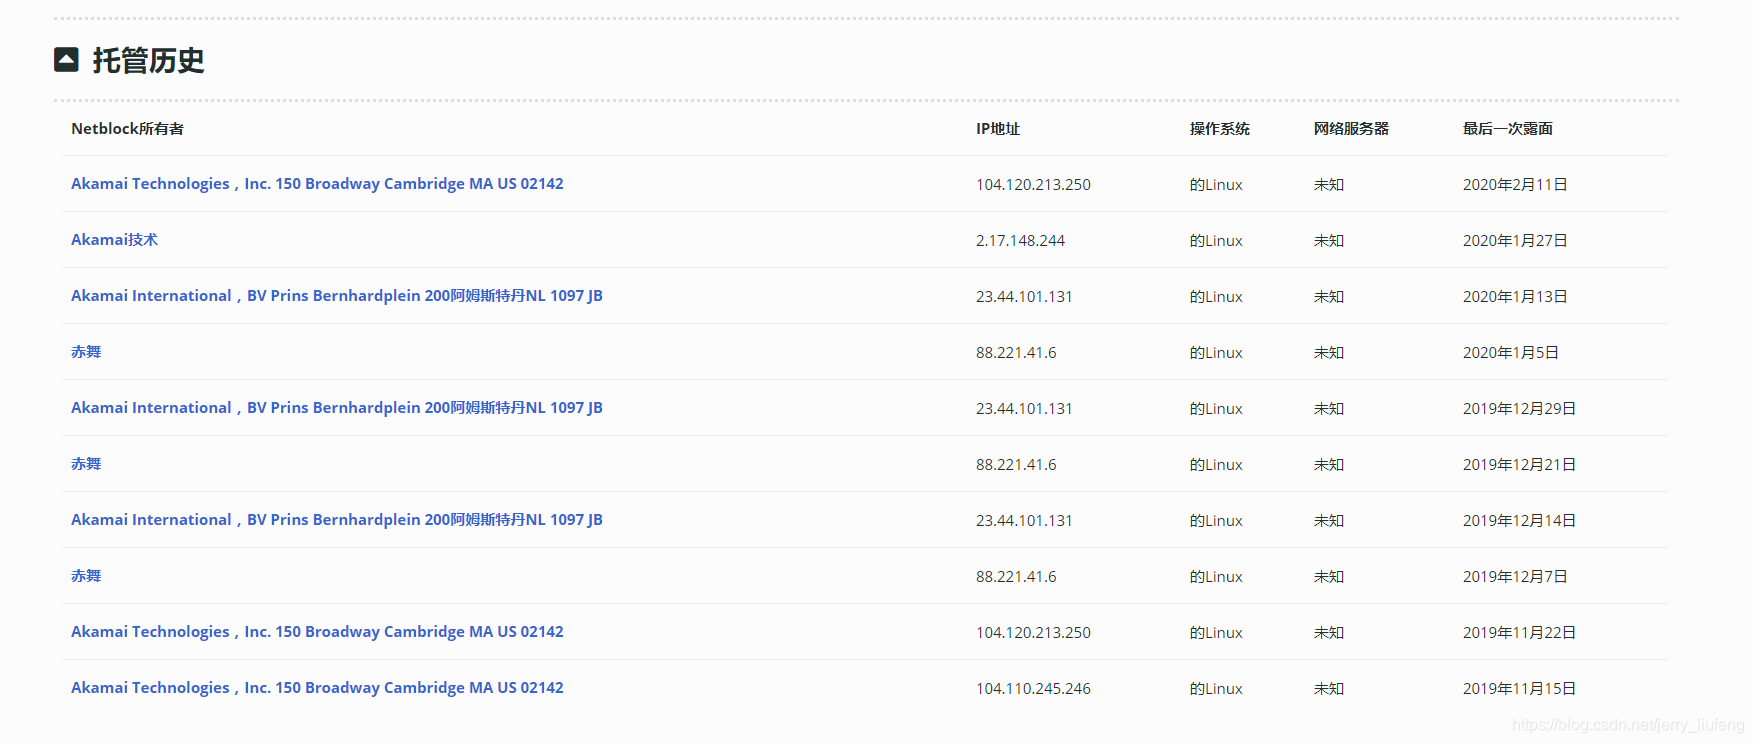Click the date 2020年1月5日
Image resolution: width=1753 pixels, height=743 pixels.
coord(1511,353)
